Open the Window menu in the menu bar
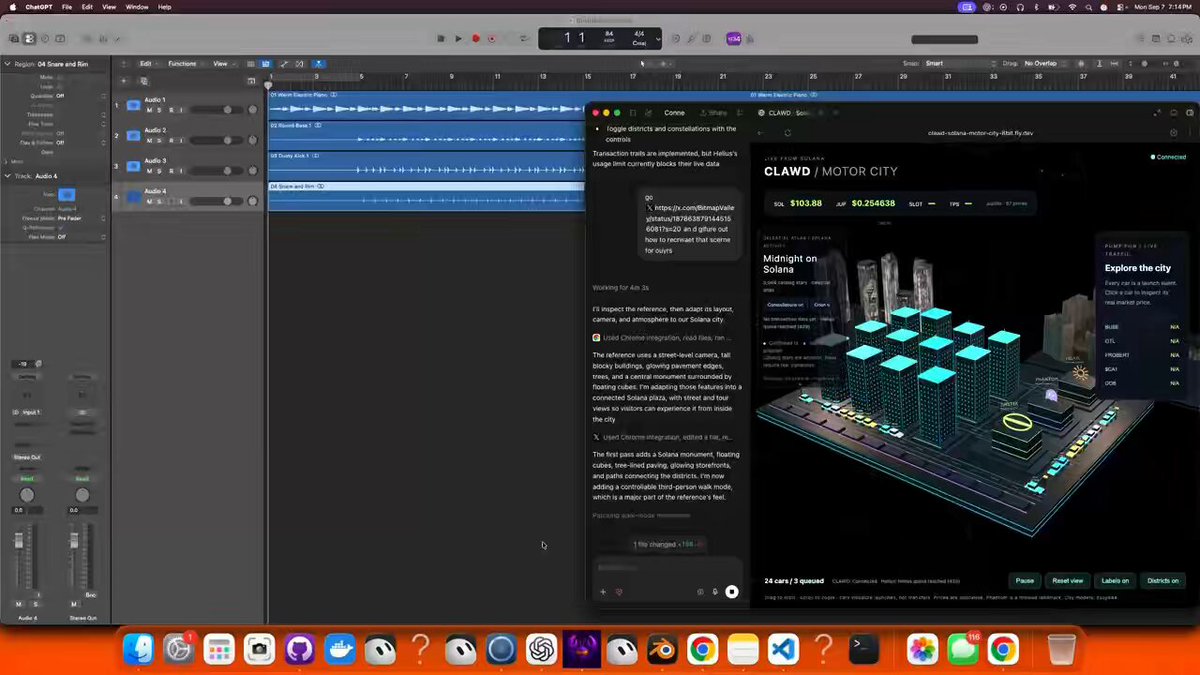 pos(137,7)
